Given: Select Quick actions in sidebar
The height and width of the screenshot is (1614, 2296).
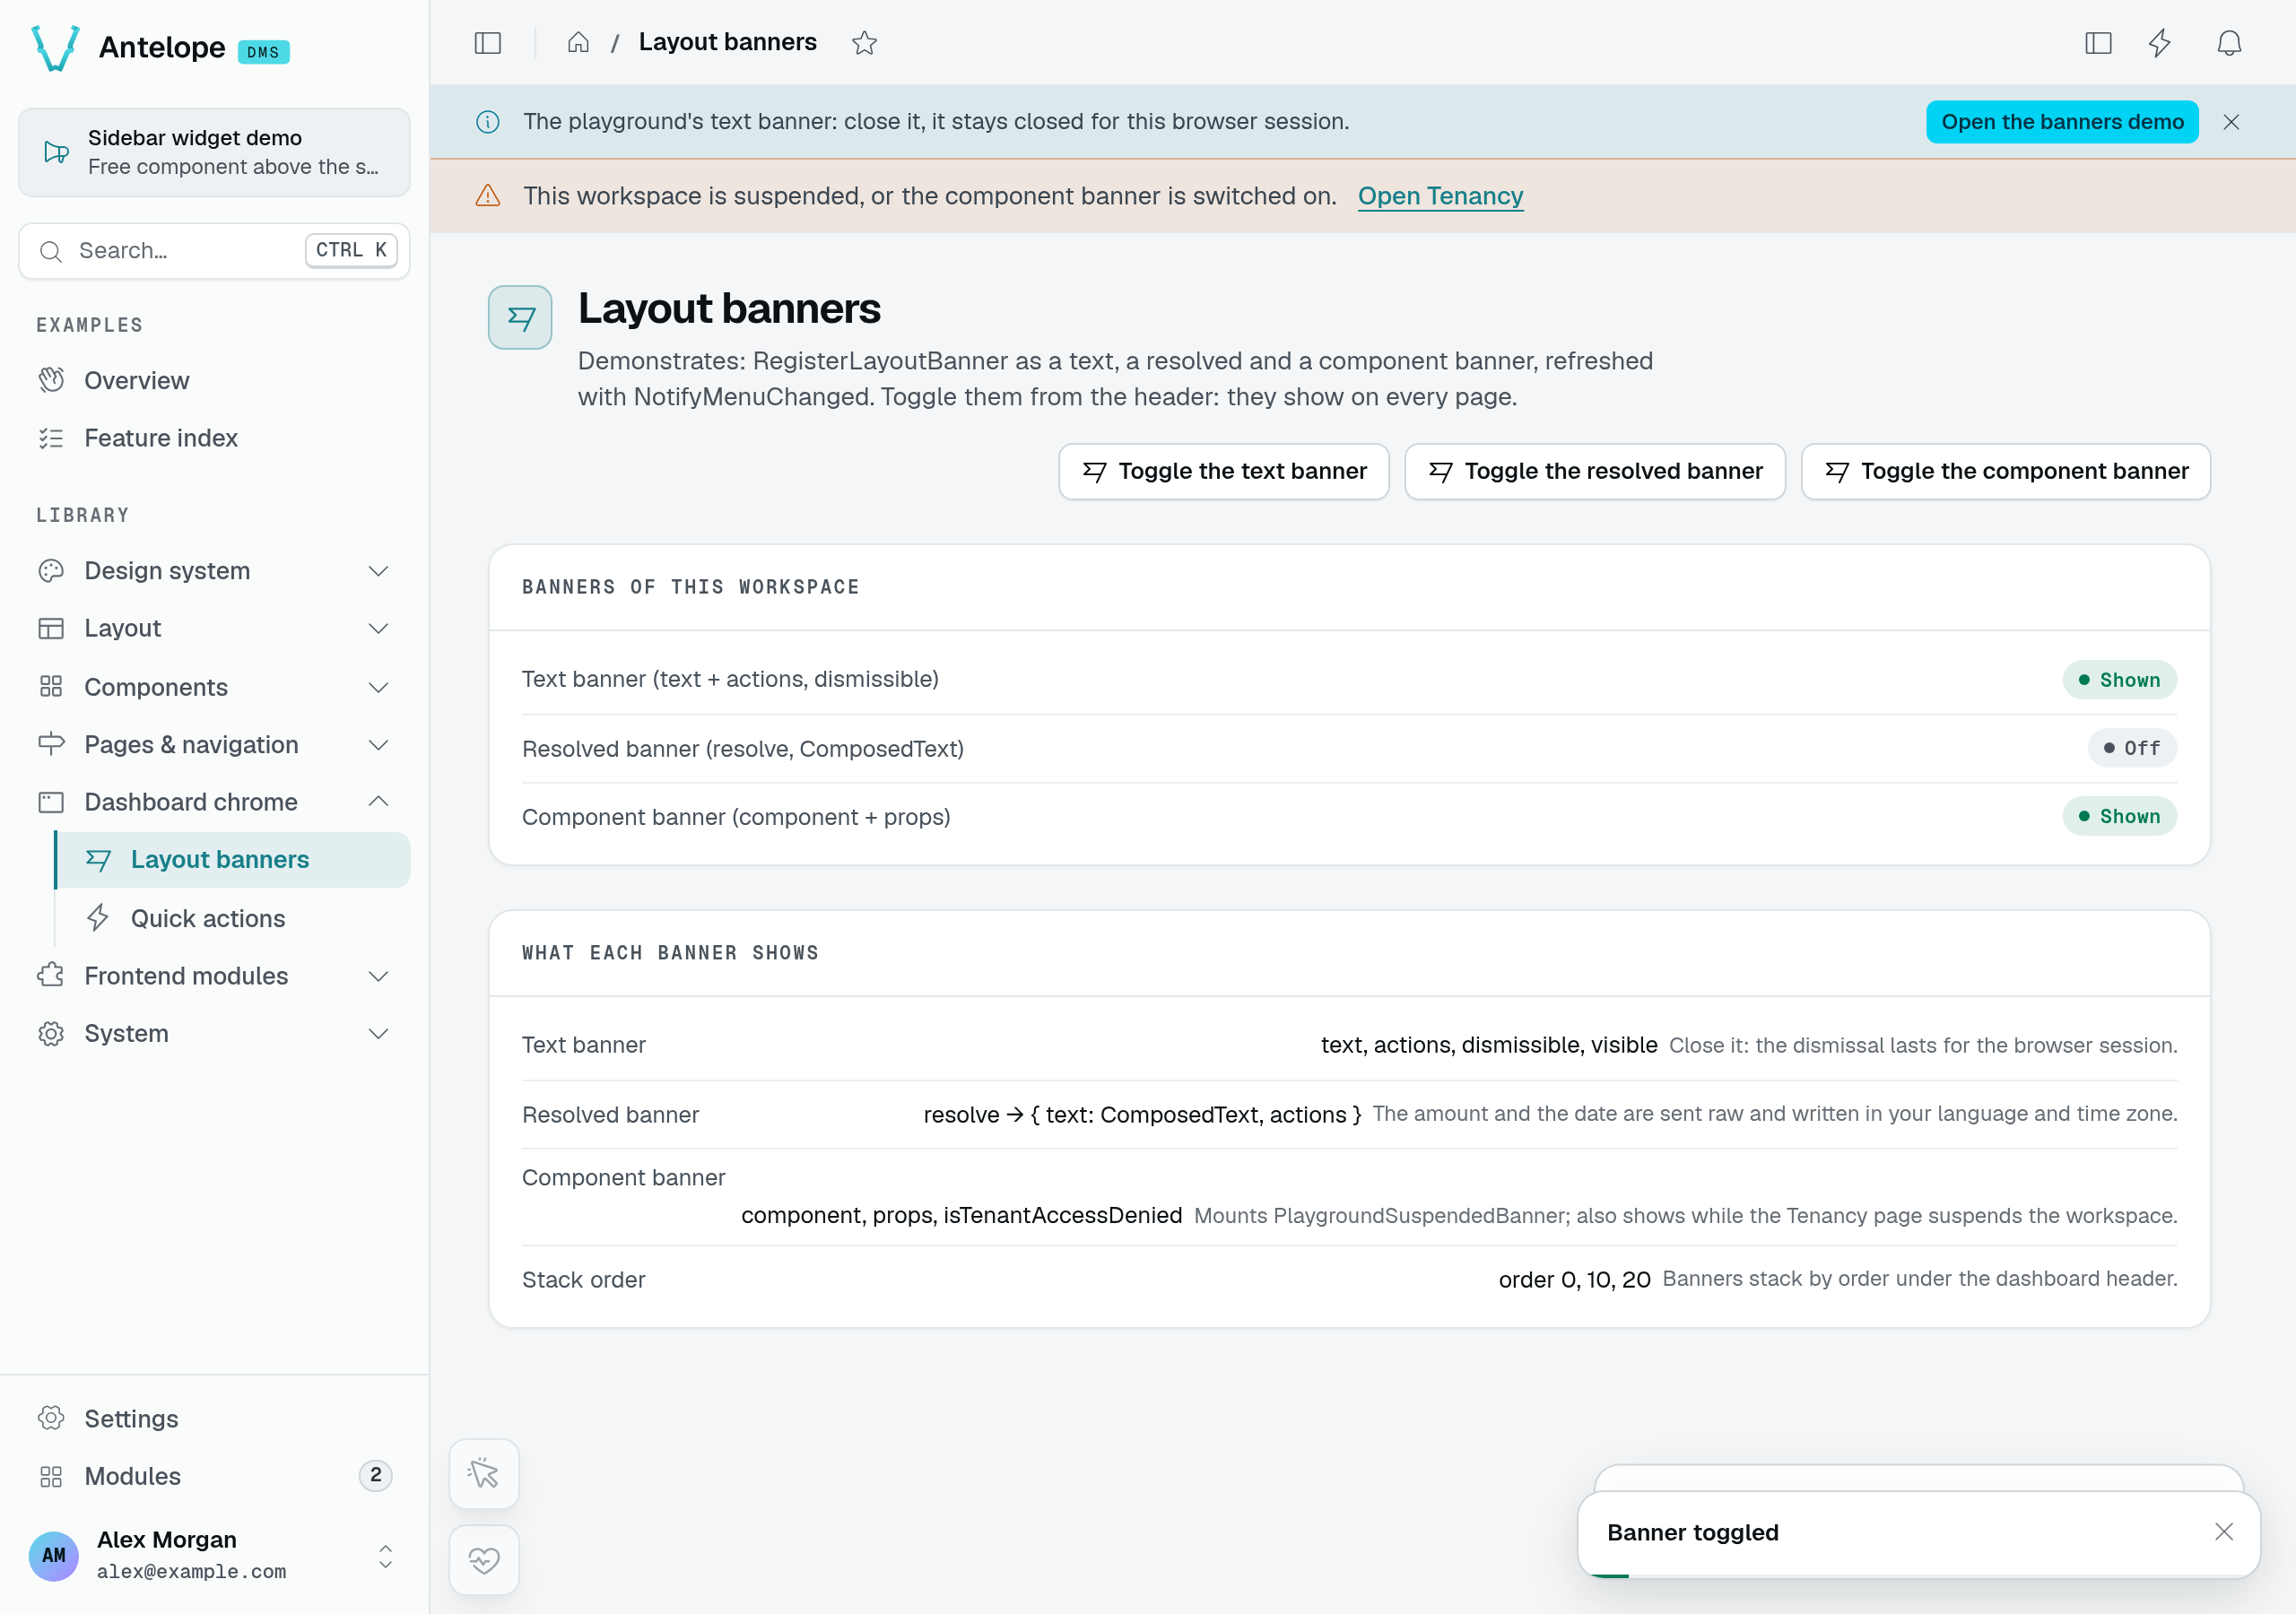Looking at the screenshot, I should [233, 918].
